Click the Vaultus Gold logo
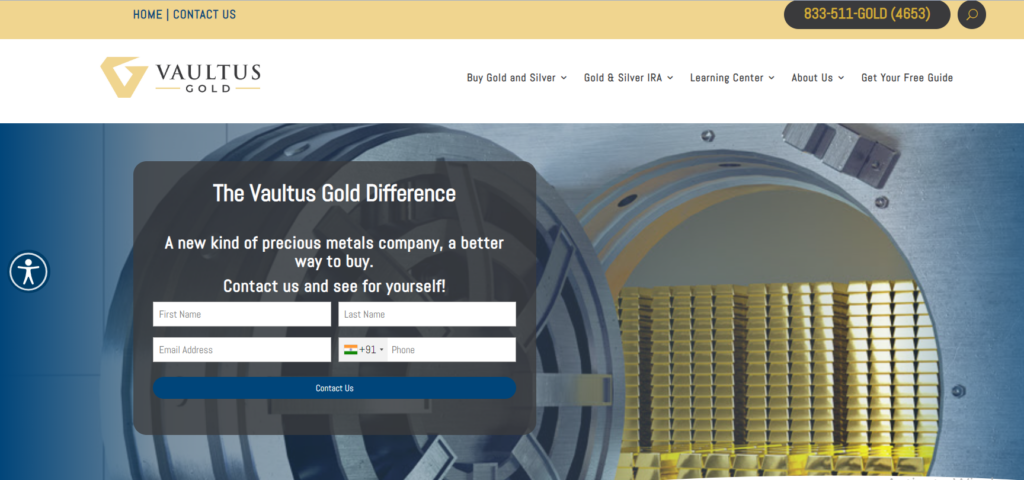Screen dimensions: 1024x480 pos(180,78)
